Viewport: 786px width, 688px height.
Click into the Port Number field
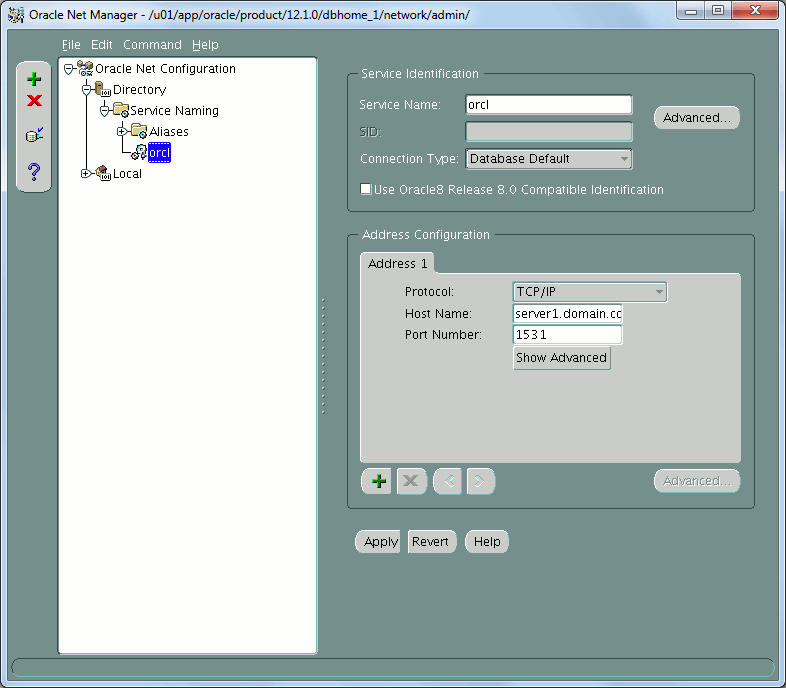coord(567,334)
